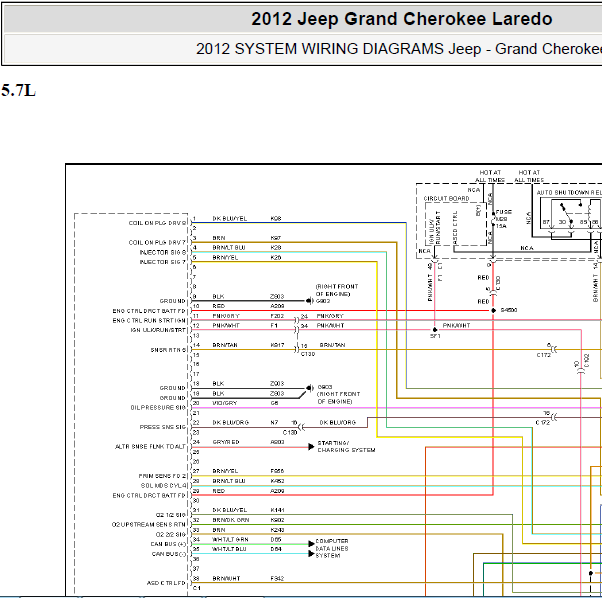The width and height of the screenshot is (602, 598).
Task: Click the 'INJECTOR SIG 8' pin label
Action: pos(163,252)
